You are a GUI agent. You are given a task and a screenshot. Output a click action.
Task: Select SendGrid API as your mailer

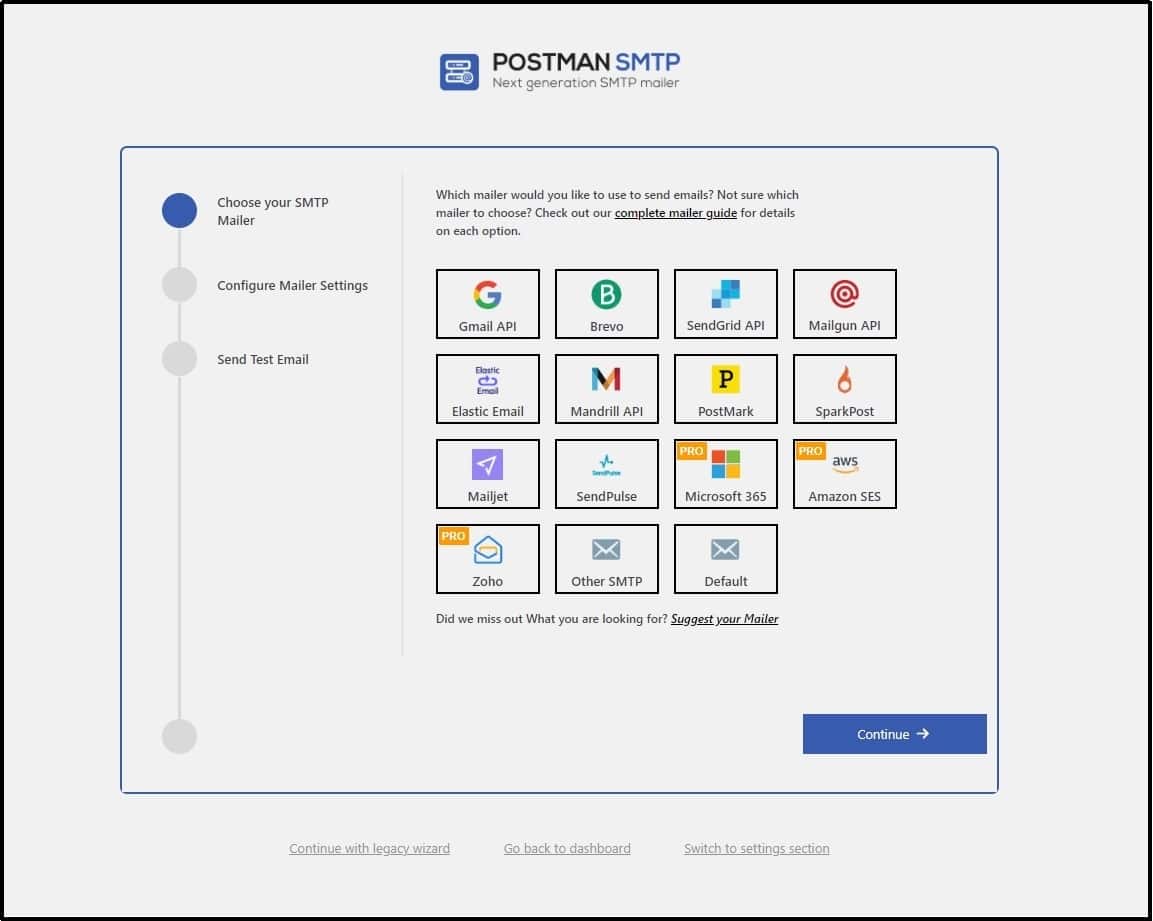click(725, 303)
